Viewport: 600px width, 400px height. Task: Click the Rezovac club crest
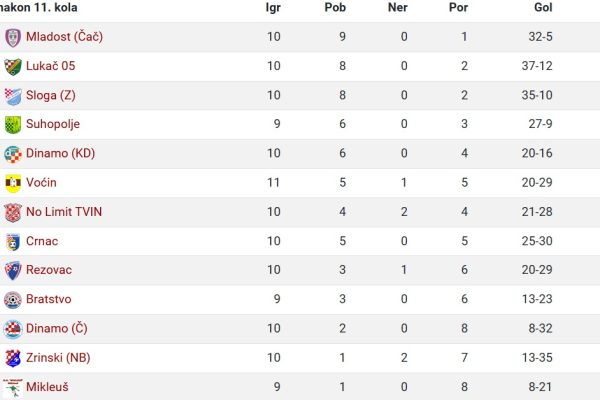coord(13,271)
